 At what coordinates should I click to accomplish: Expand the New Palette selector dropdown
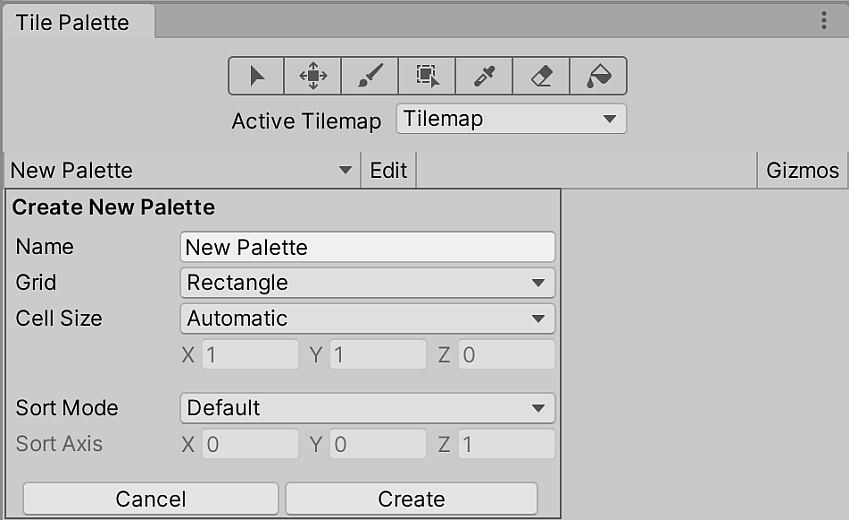point(182,170)
